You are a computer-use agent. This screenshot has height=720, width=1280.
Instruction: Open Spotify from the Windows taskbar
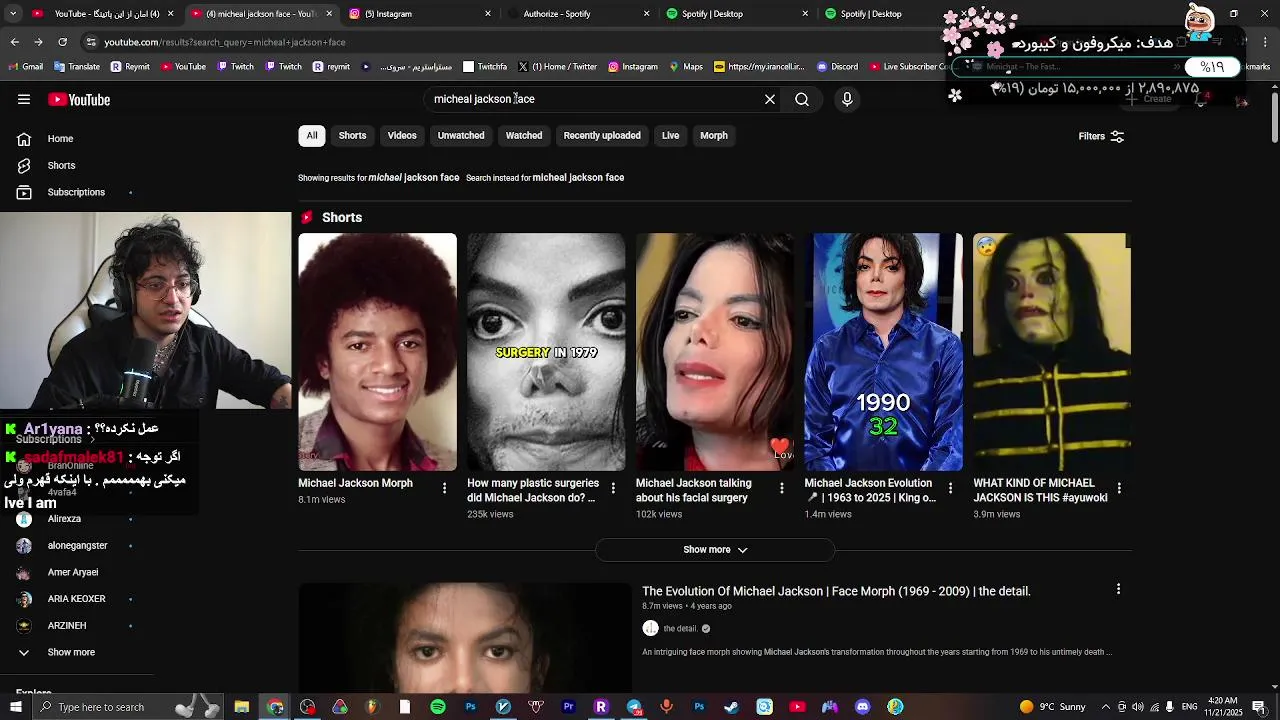click(438, 707)
